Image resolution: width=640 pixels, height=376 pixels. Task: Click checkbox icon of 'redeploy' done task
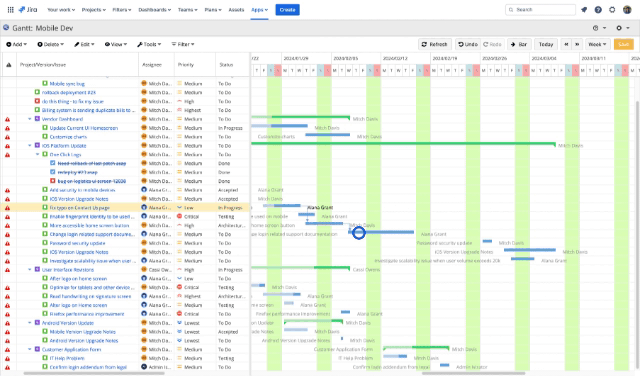coord(53,172)
